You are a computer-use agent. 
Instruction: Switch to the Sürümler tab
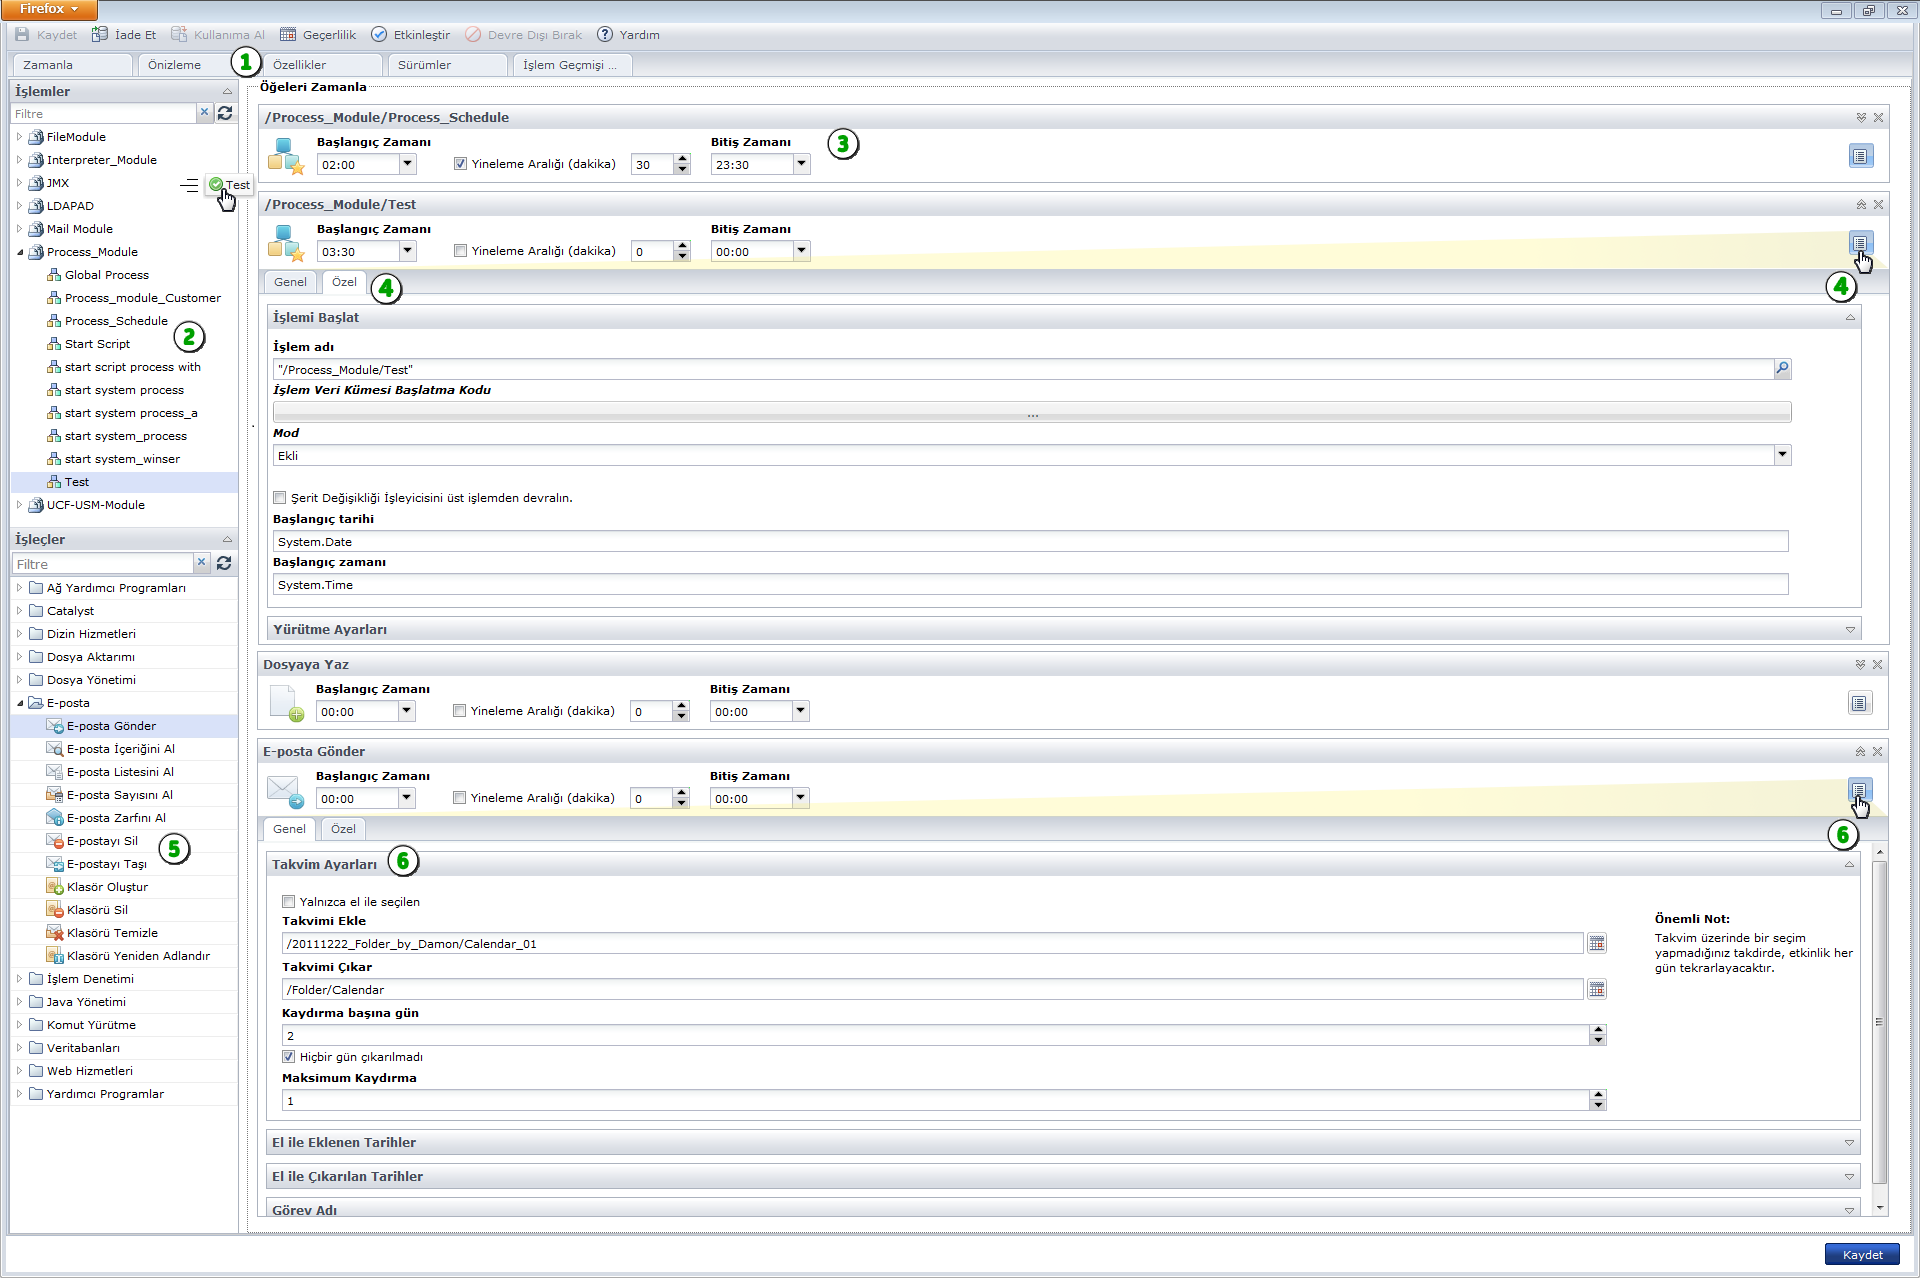point(426,66)
